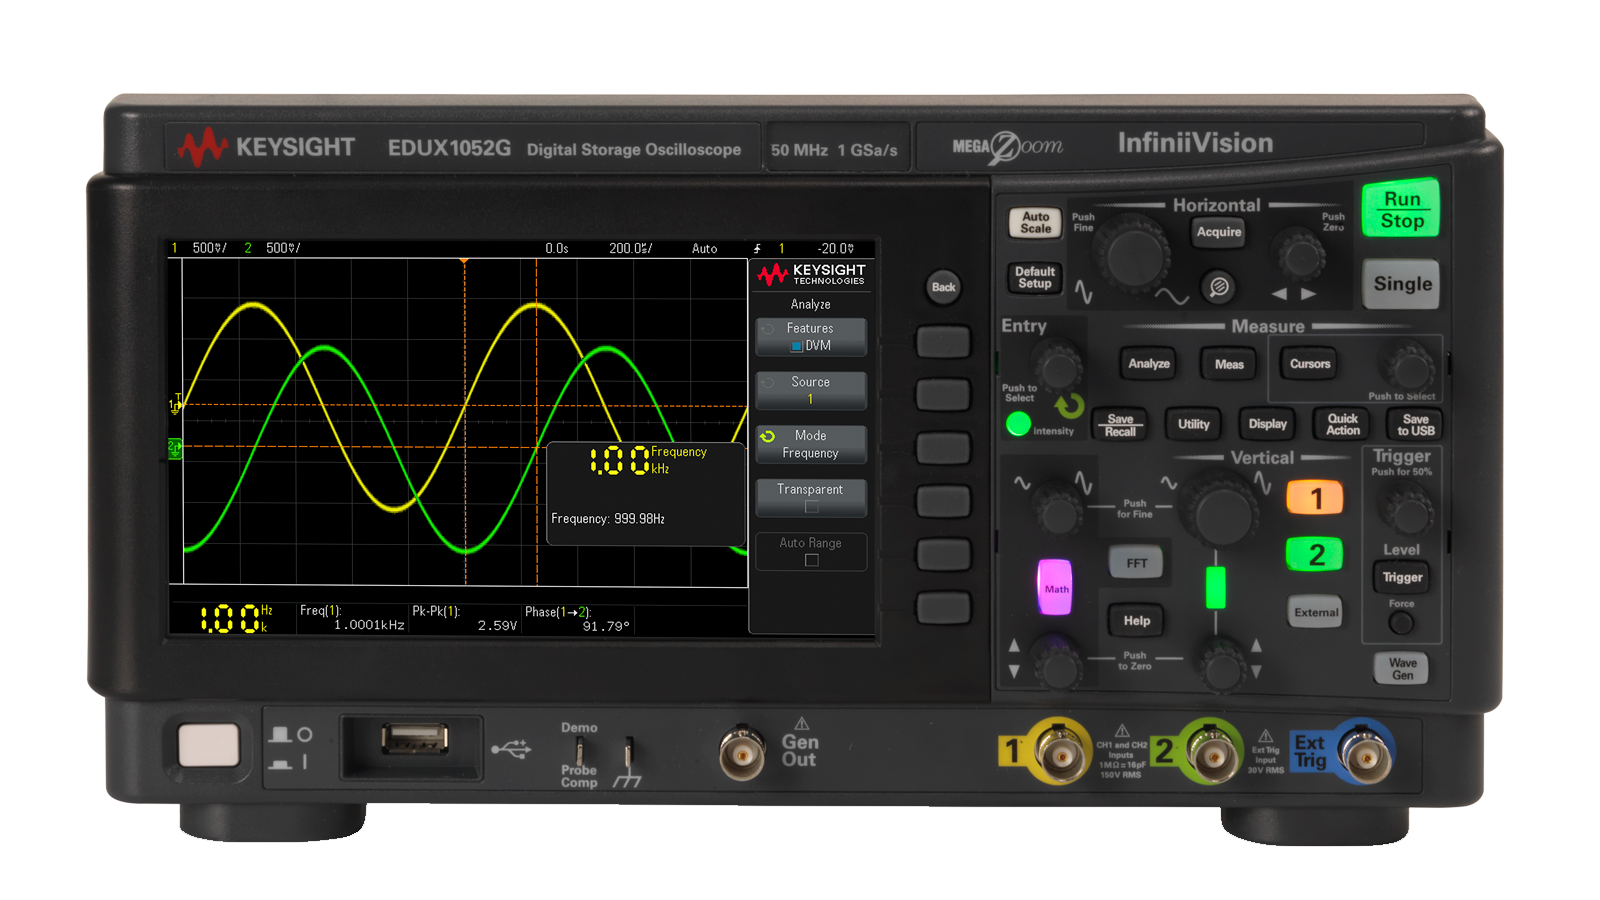Click the channel 2 ground level marker
1600x900 pixels.
pyautogui.click(x=175, y=447)
